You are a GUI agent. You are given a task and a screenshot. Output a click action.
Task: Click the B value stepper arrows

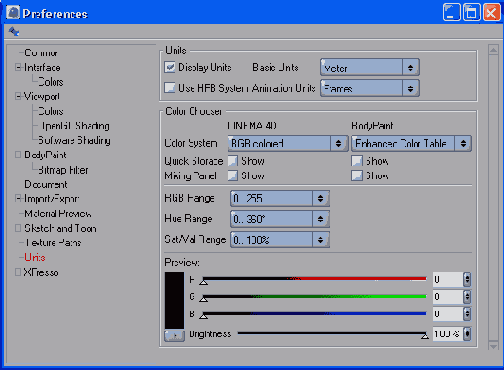click(467, 314)
